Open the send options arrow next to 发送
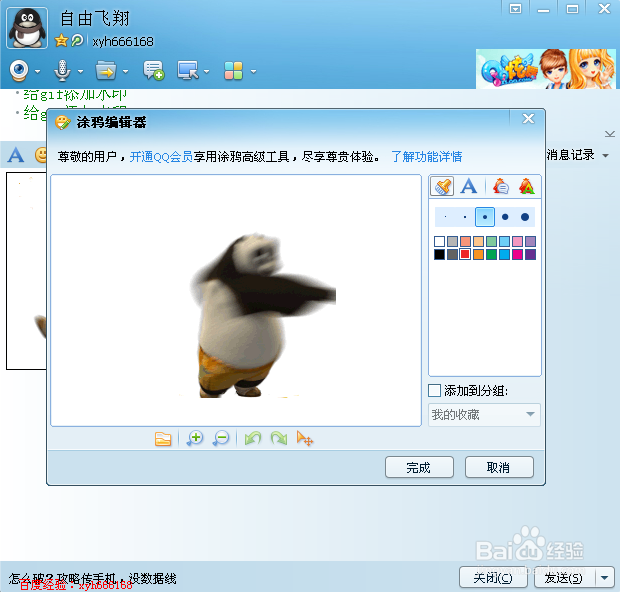Image resolution: width=620 pixels, height=592 pixels. click(605, 578)
